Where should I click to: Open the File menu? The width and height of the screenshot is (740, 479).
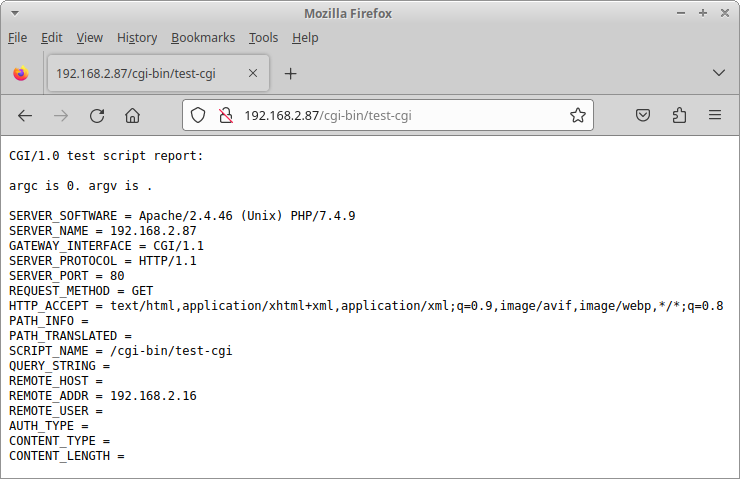pos(18,37)
